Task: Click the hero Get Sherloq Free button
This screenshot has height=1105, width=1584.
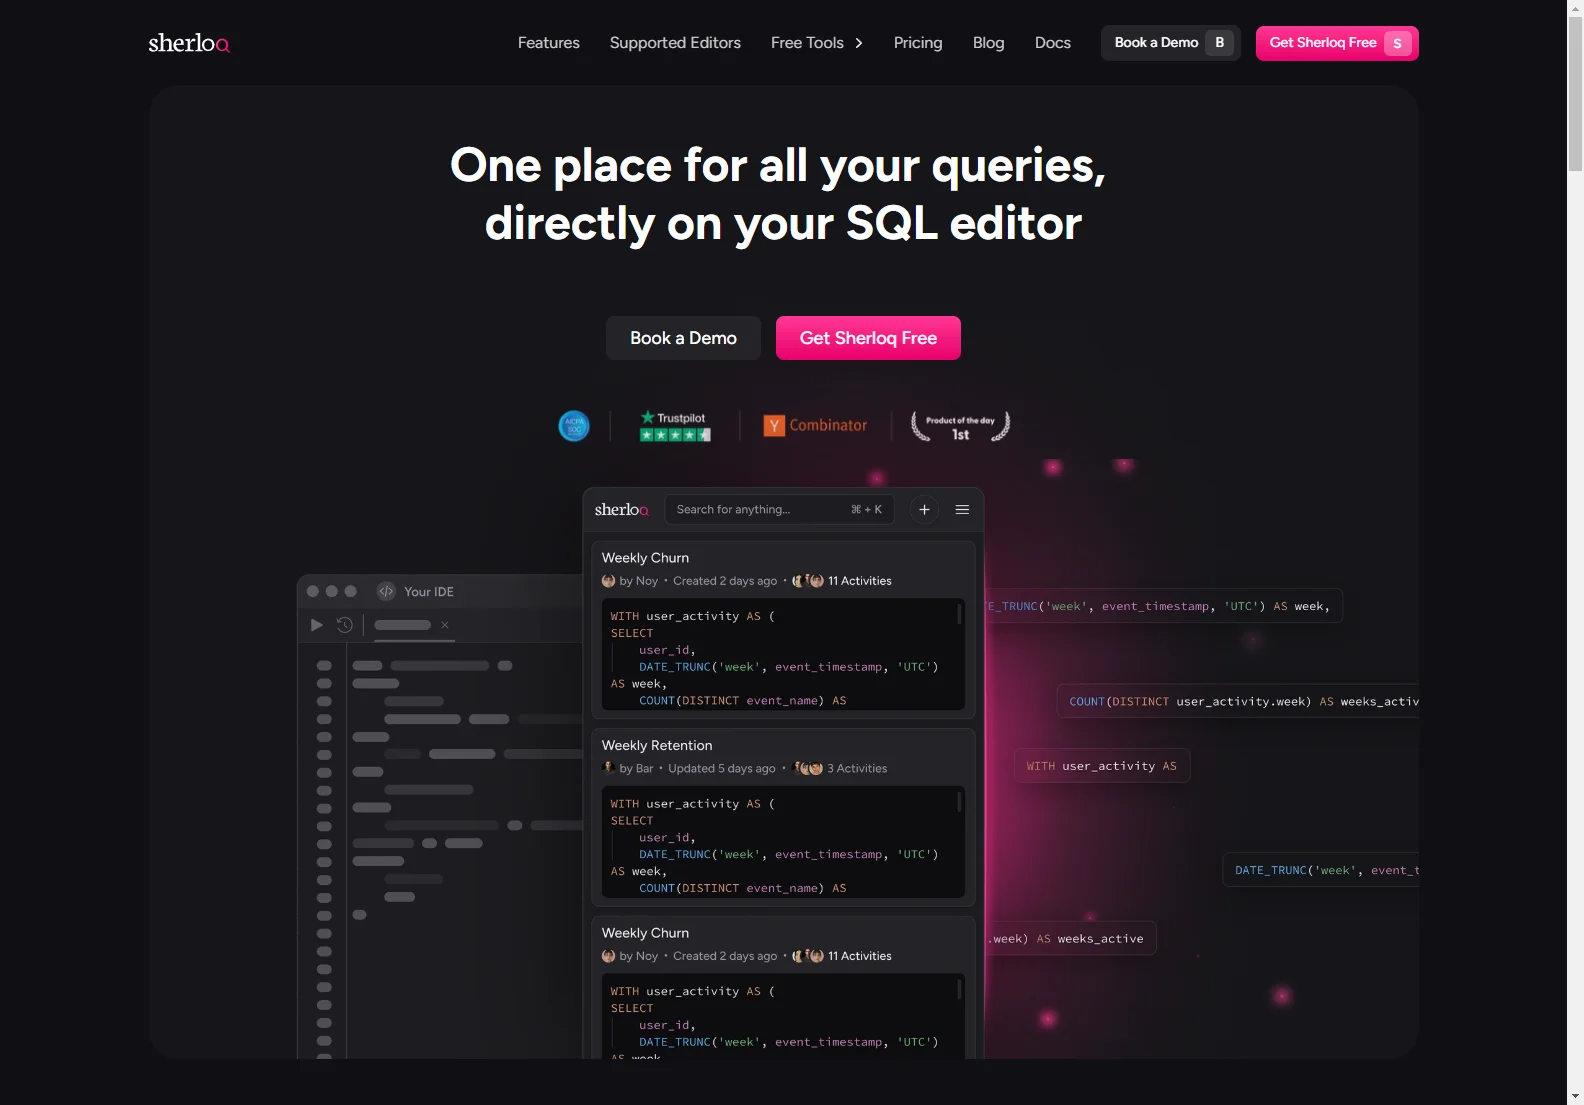Action: pyautogui.click(x=868, y=338)
